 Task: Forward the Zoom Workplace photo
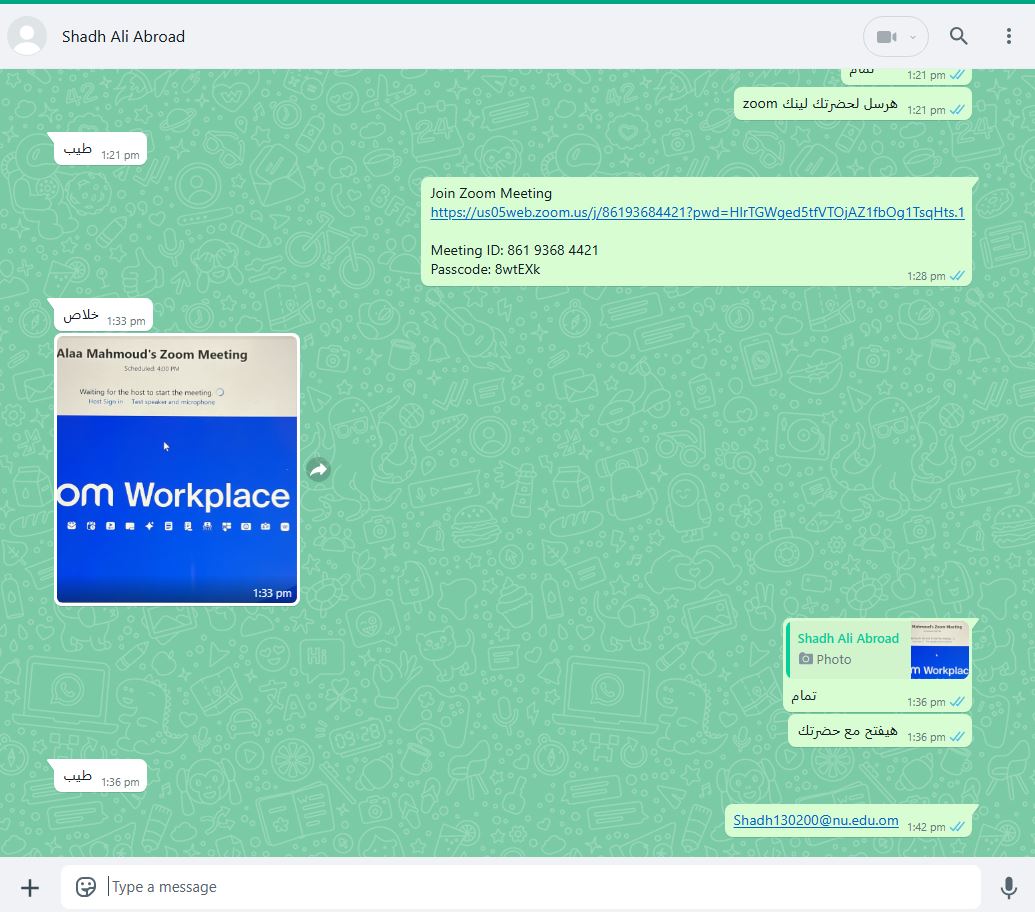click(x=319, y=469)
